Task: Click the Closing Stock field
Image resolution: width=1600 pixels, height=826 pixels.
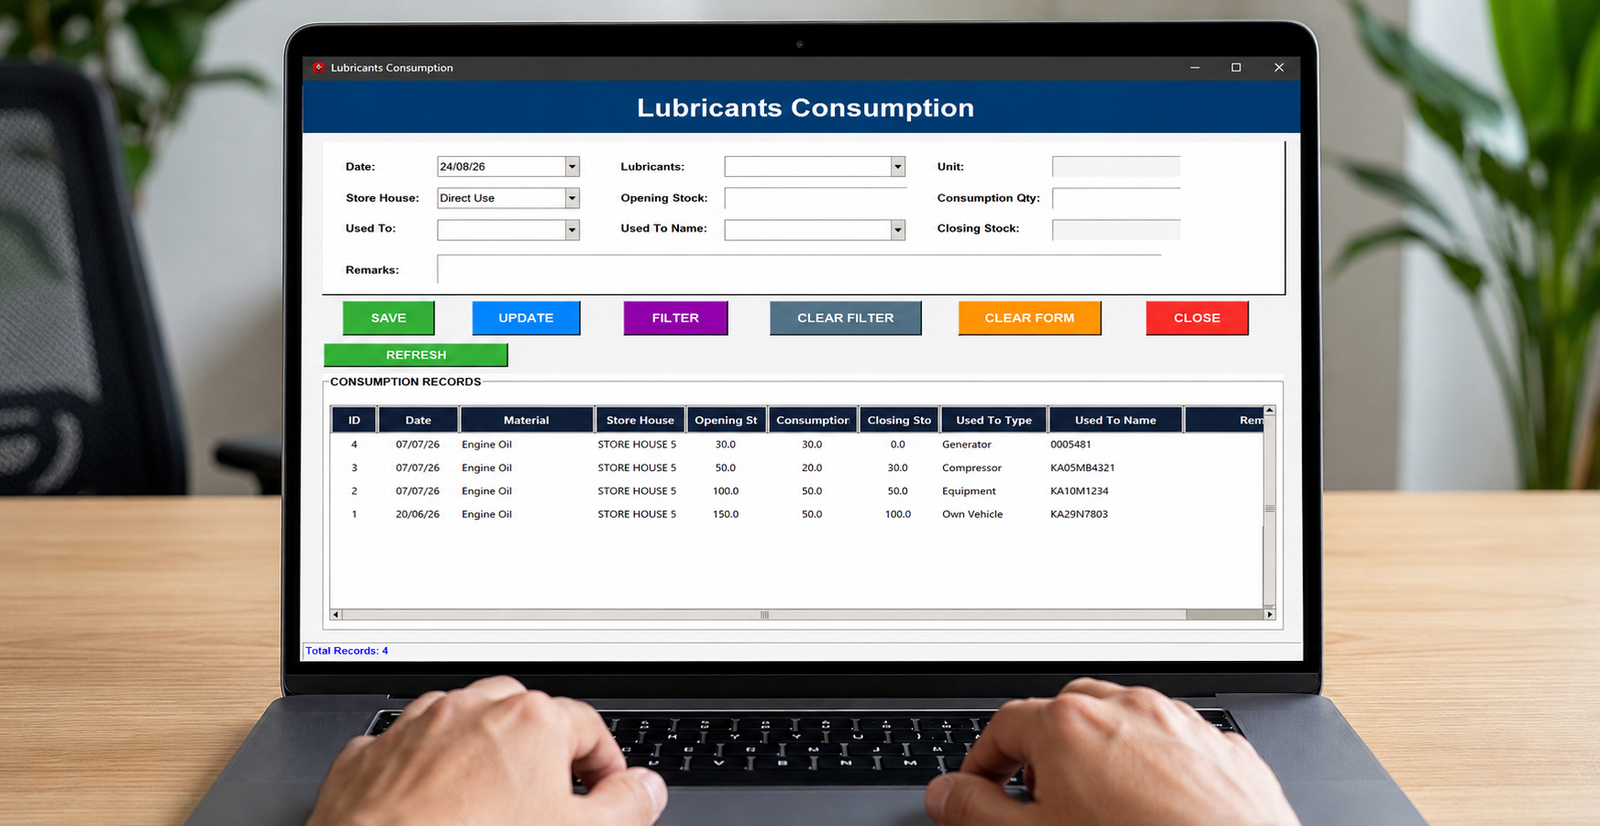Action: 1116,230
